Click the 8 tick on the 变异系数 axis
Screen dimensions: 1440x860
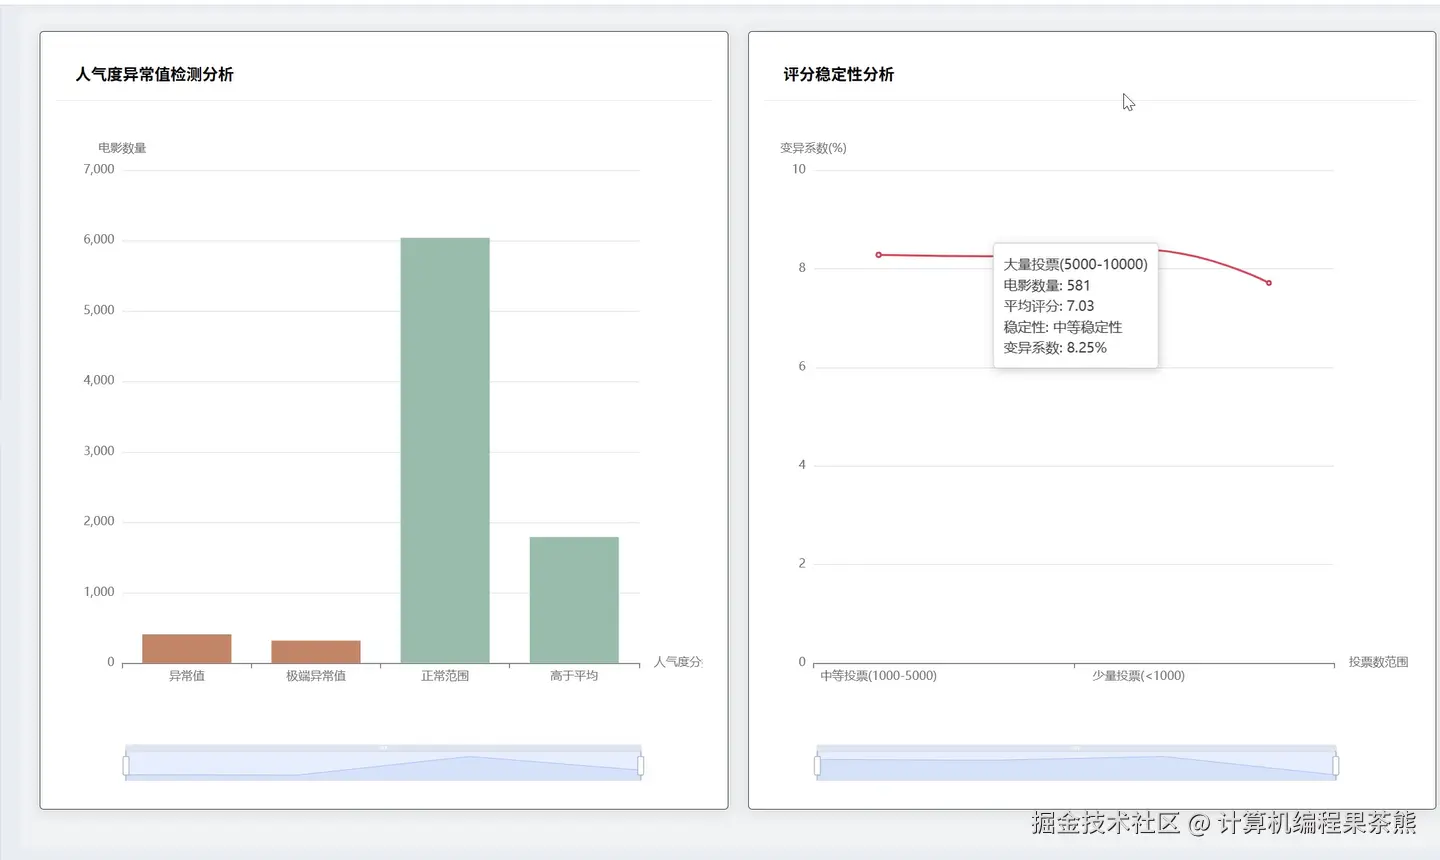click(x=802, y=268)
